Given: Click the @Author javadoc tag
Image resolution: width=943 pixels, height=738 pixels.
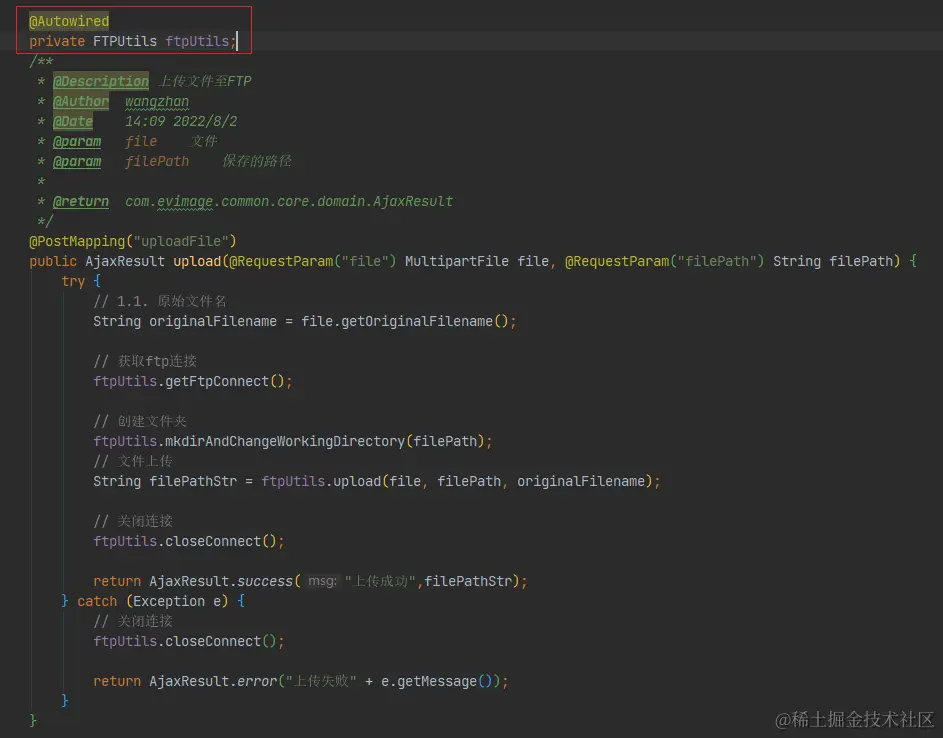Looking at the screenshot, I should 81,101.
